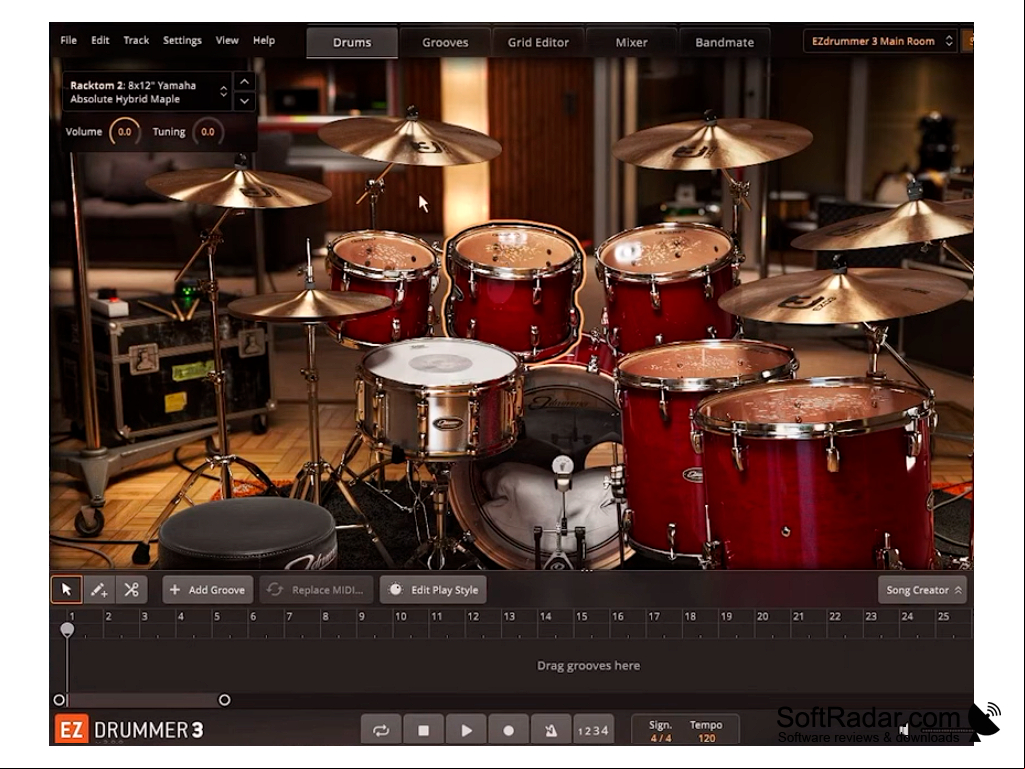Expand the Song Creator panel

(922, 590)
